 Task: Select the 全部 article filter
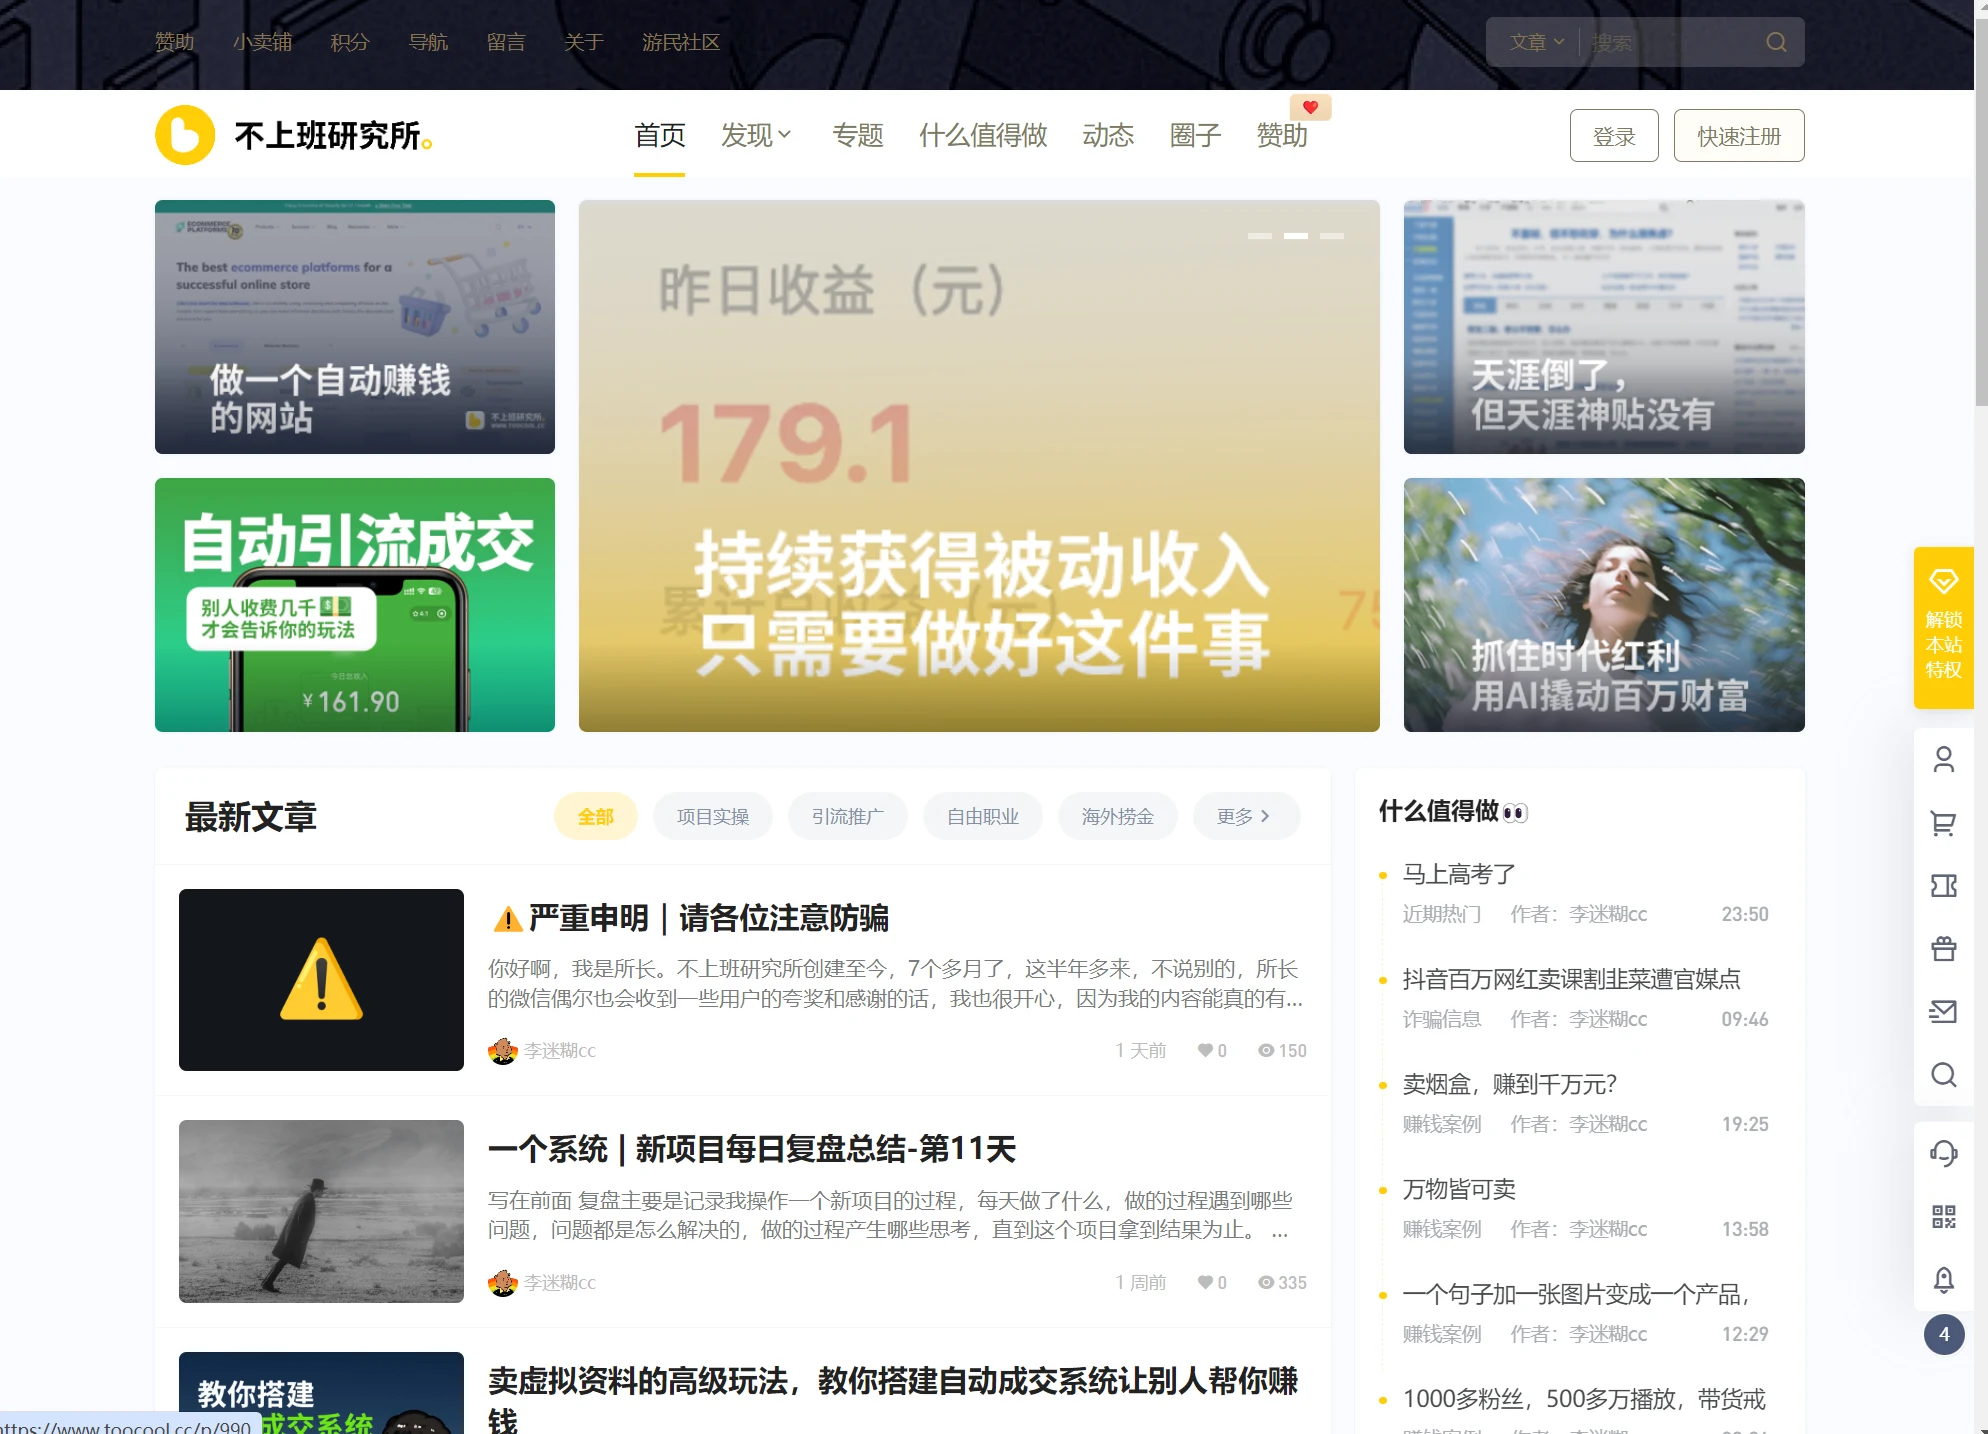(x=595, y=816)
